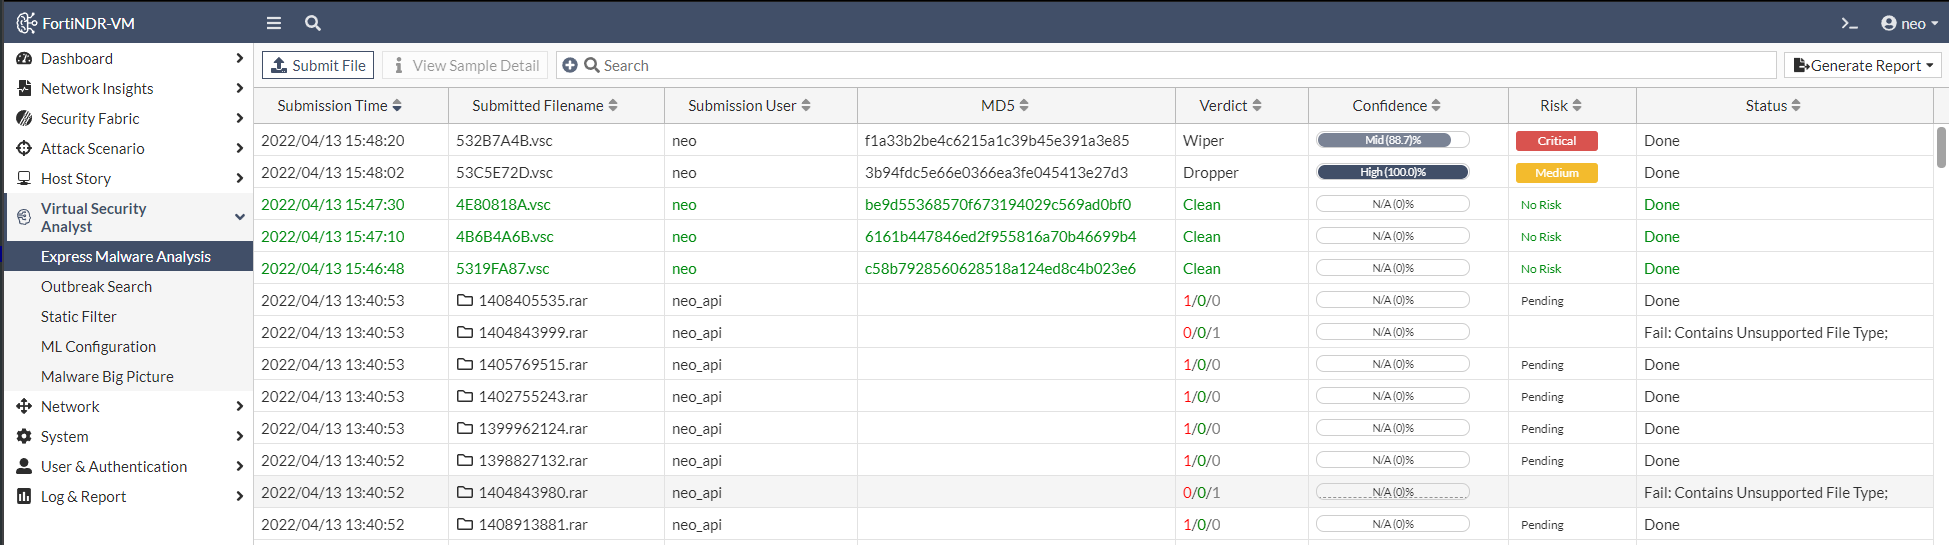This screenshot has width=1949, height=545.
Task: Click the System gear icon
Action: point(24,437)
